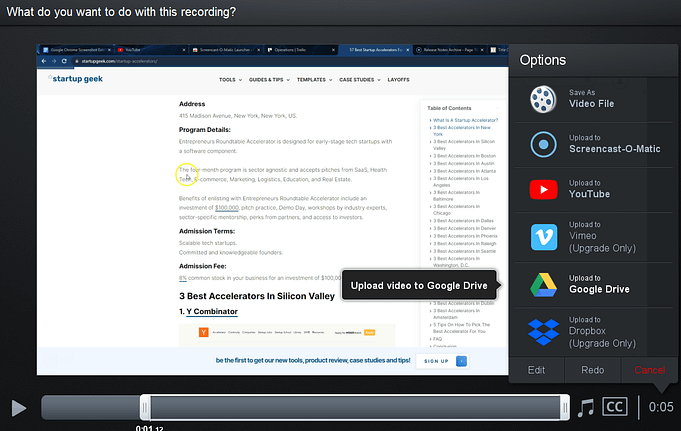The image size is (681, 431).
Task: Click Redo to re-record
Action: tap(592, 370)
